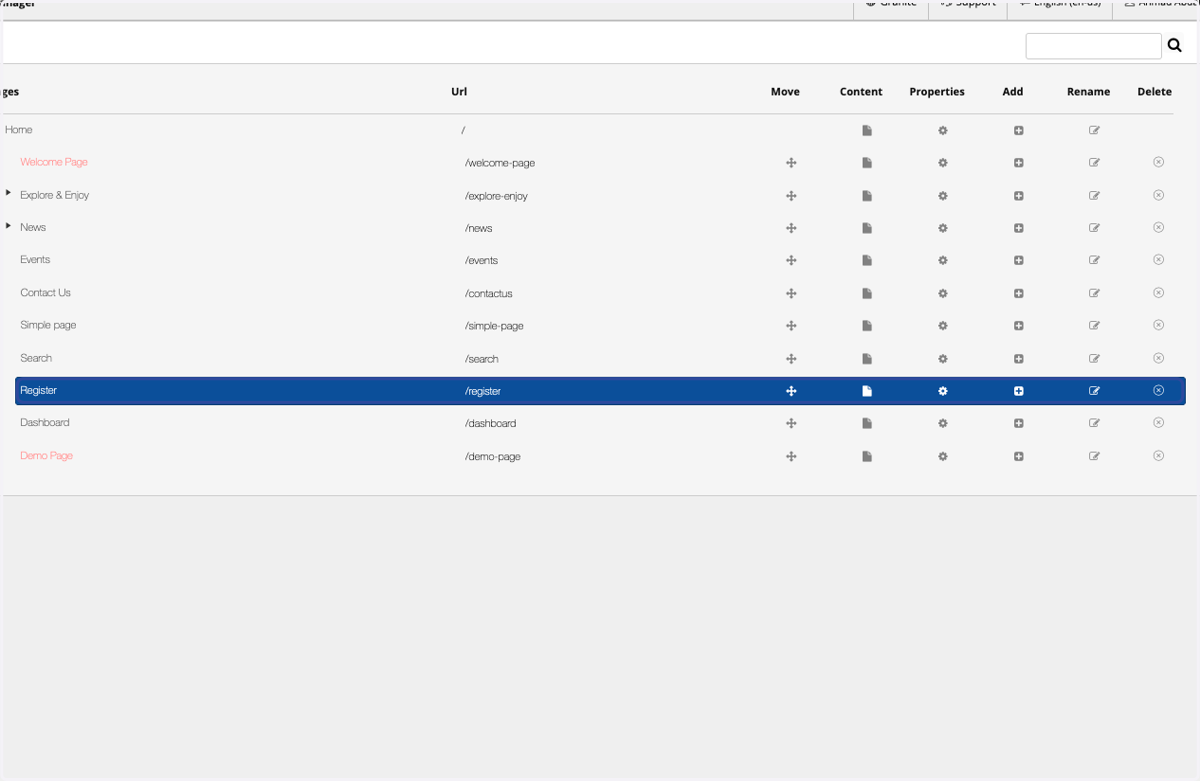1200x781 pixels.
Task: Click move handle for Welcome Page
Action: point(791,163)
